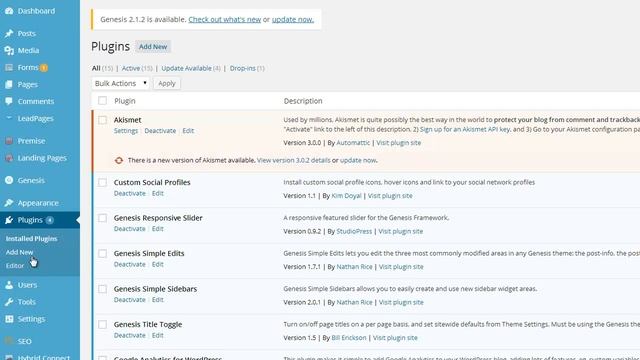
Task: Click the Akismet update refresh icon
Action: click(x=119, y=160)
